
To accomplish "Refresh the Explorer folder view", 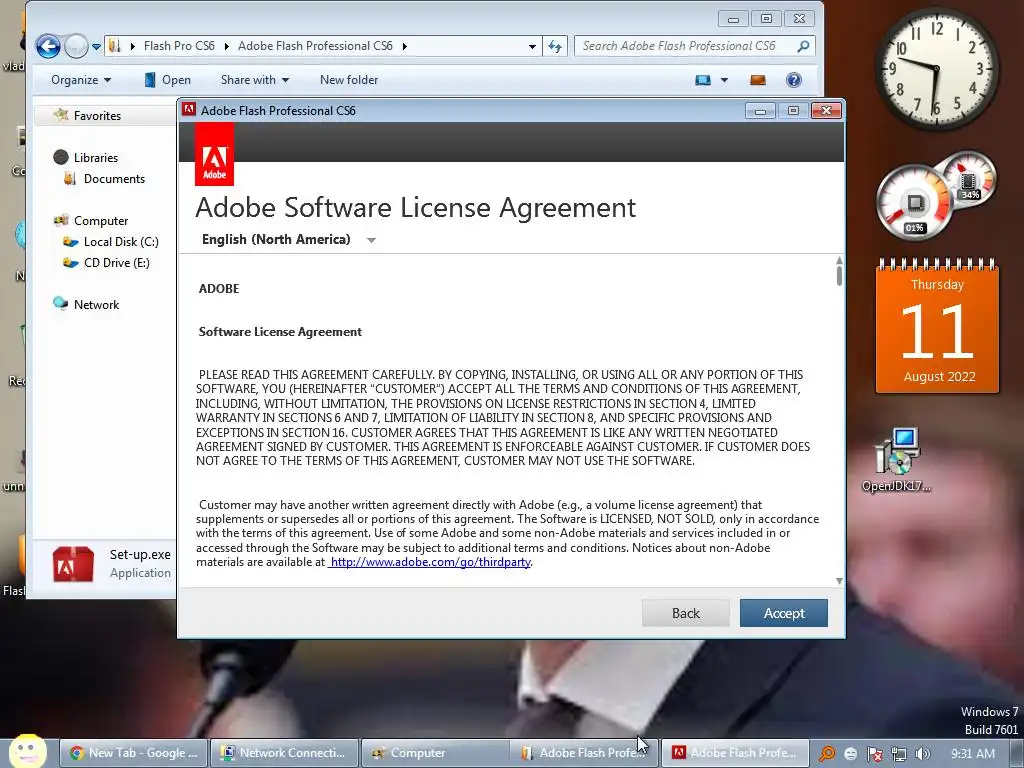I will (555, 46).
